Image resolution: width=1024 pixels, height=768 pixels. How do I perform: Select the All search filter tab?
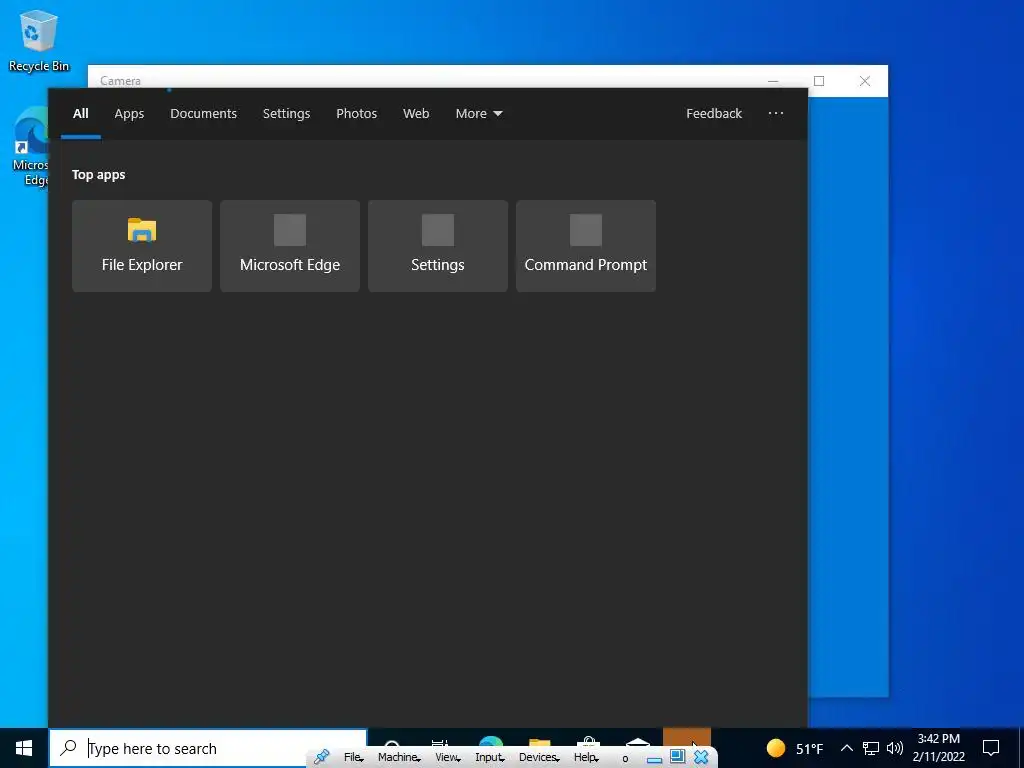(x=80, y=114)
